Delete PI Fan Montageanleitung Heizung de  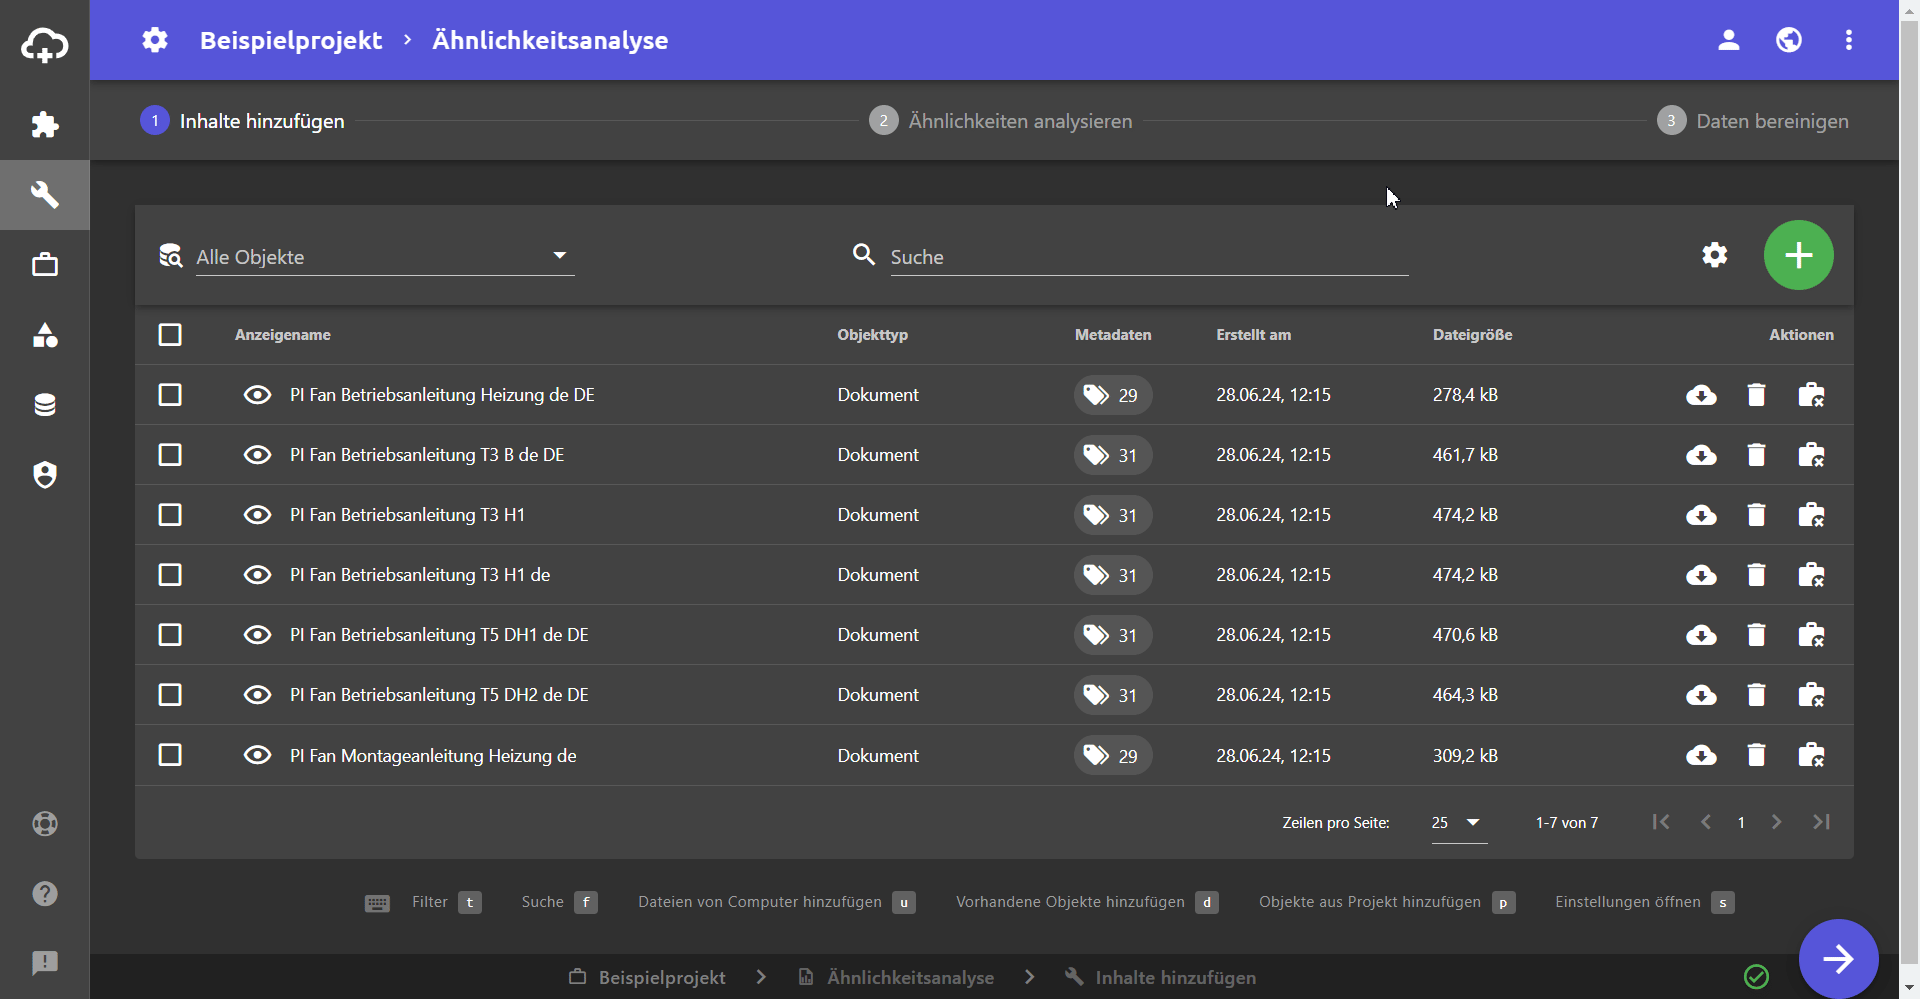1756,755
